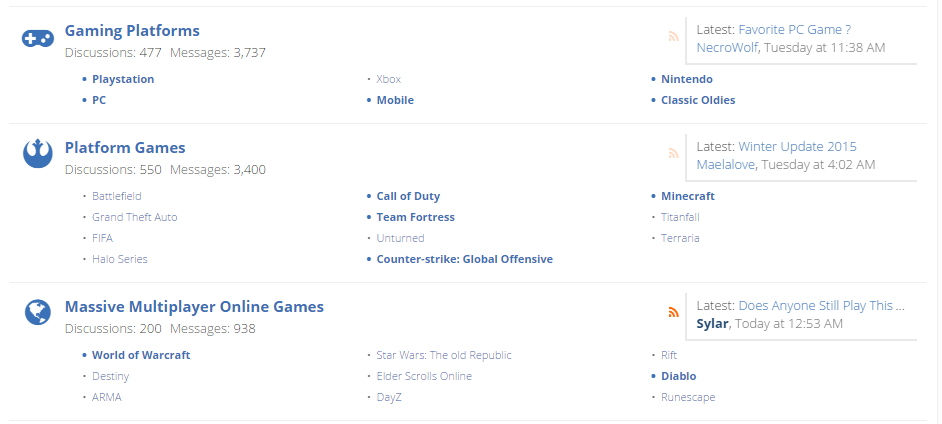Open the Elder Scrolls Online subforum
942x424 pixels.
[424, 376]
